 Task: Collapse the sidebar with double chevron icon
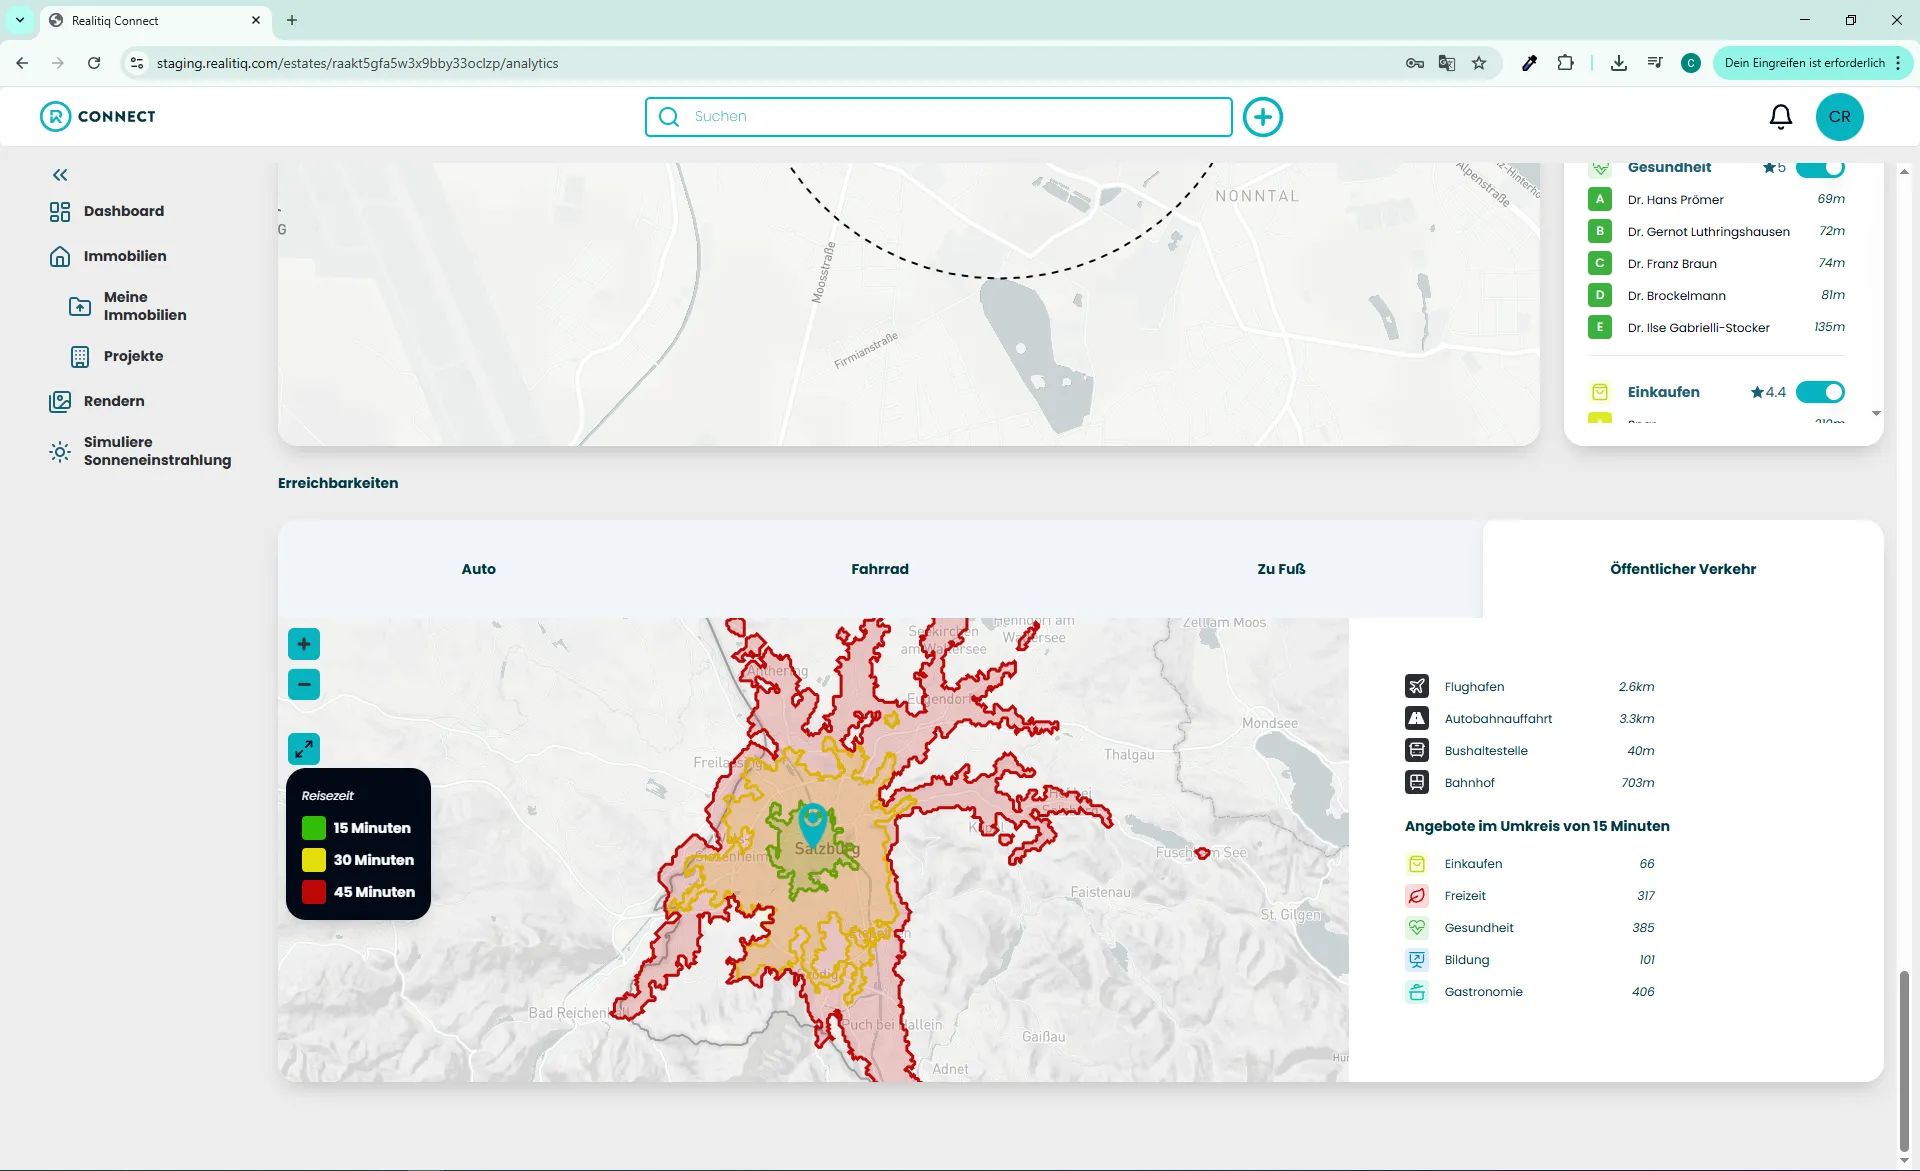60,175
